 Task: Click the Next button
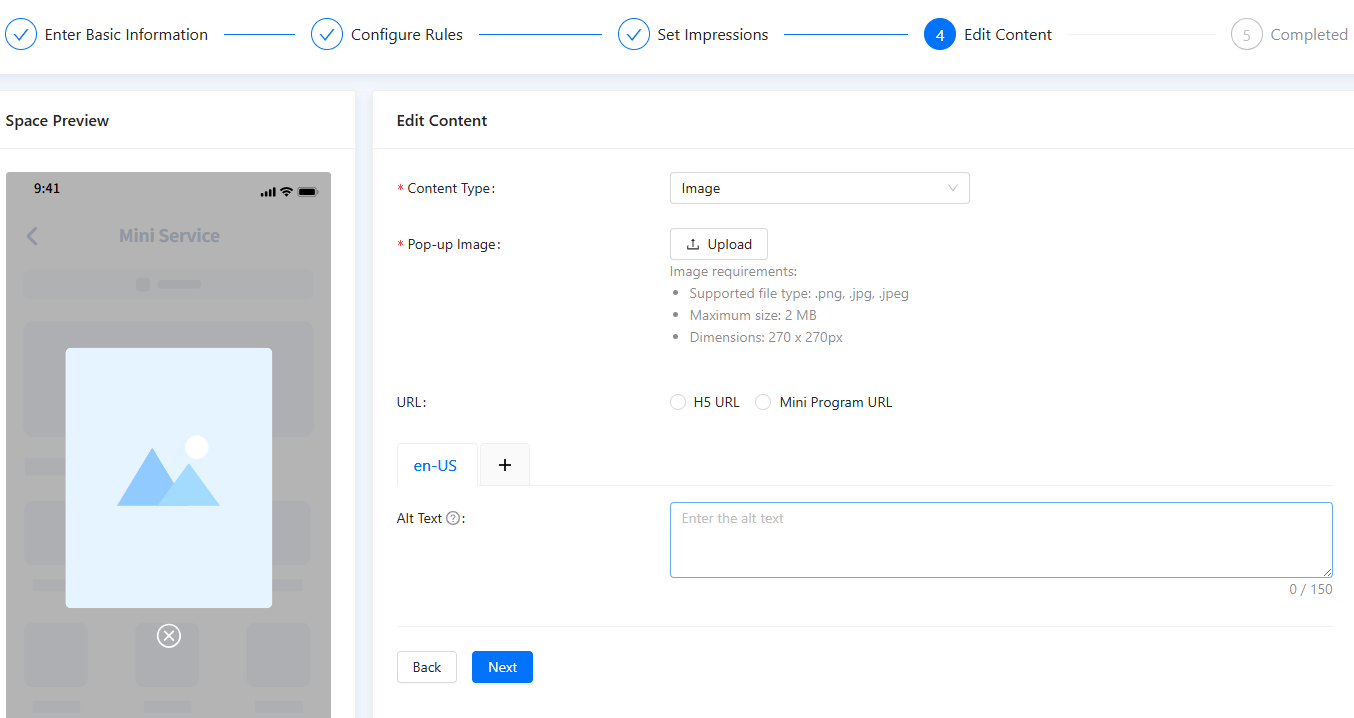502,667
